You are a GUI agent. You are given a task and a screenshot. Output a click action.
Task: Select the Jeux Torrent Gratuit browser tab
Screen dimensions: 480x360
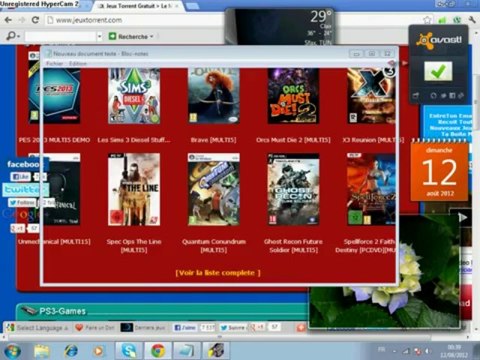(137, 6)
